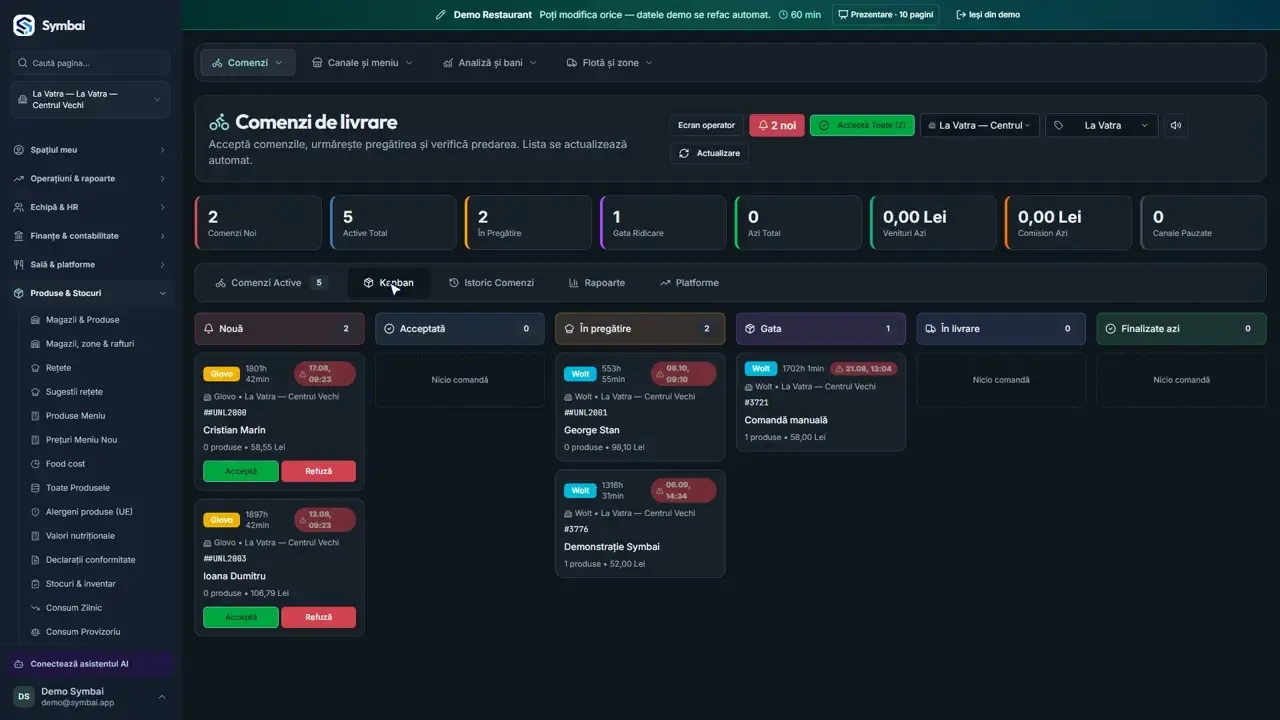The image size is (1280, 720).
Task: Expand the Comenzi top menu
Action: click(x=248, y=62)
